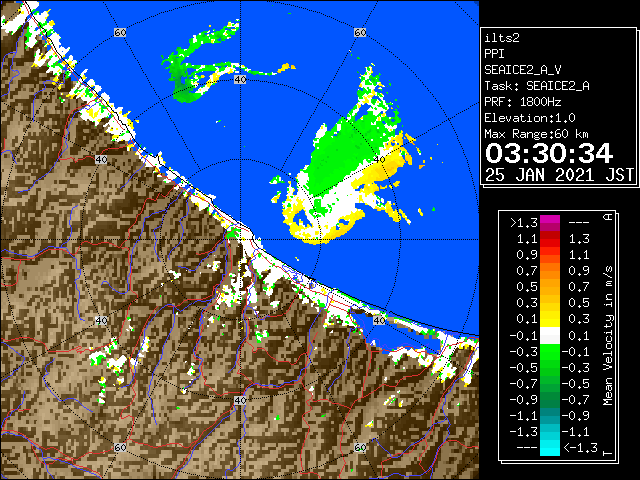
Task: Click the 'Max Range:60 km' line
Action: click(x=537, y=134)
